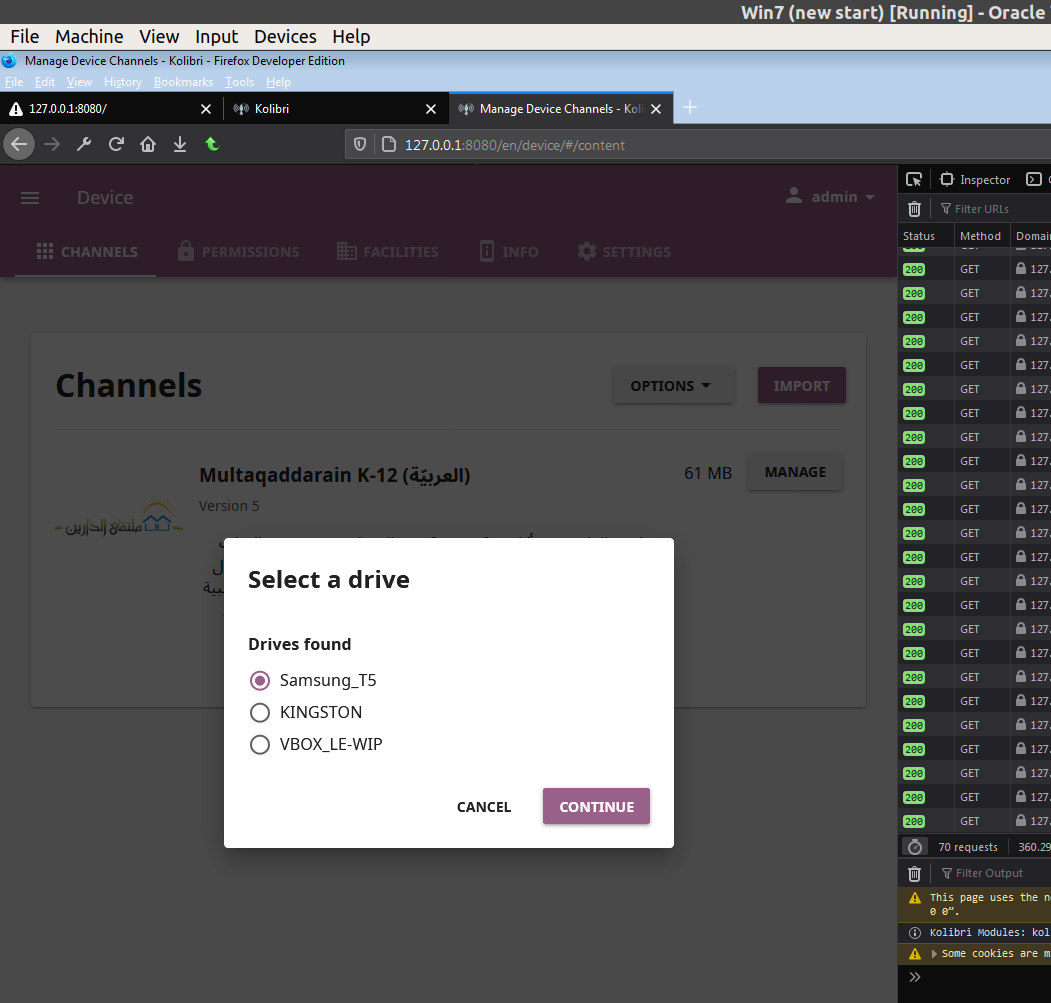Close the Manage Device Channels tab
This screenshot has width=1051, height=1003.
656,109
